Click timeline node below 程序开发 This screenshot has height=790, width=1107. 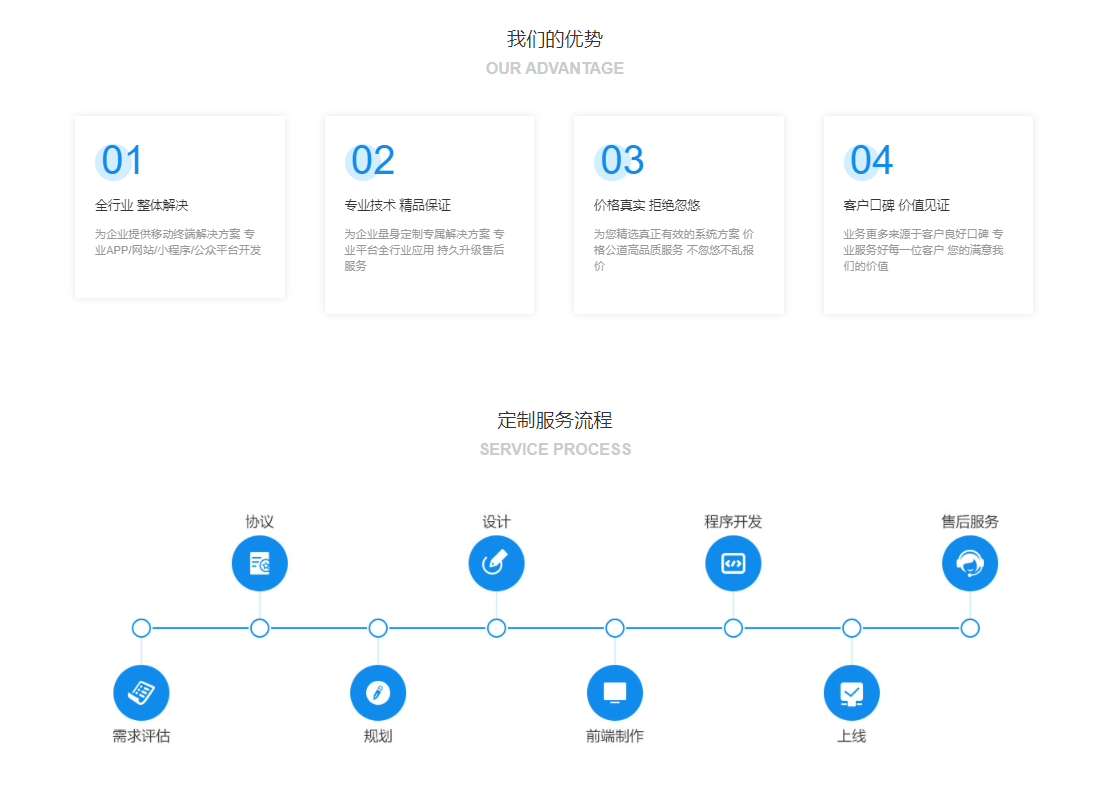pos(733,628)
